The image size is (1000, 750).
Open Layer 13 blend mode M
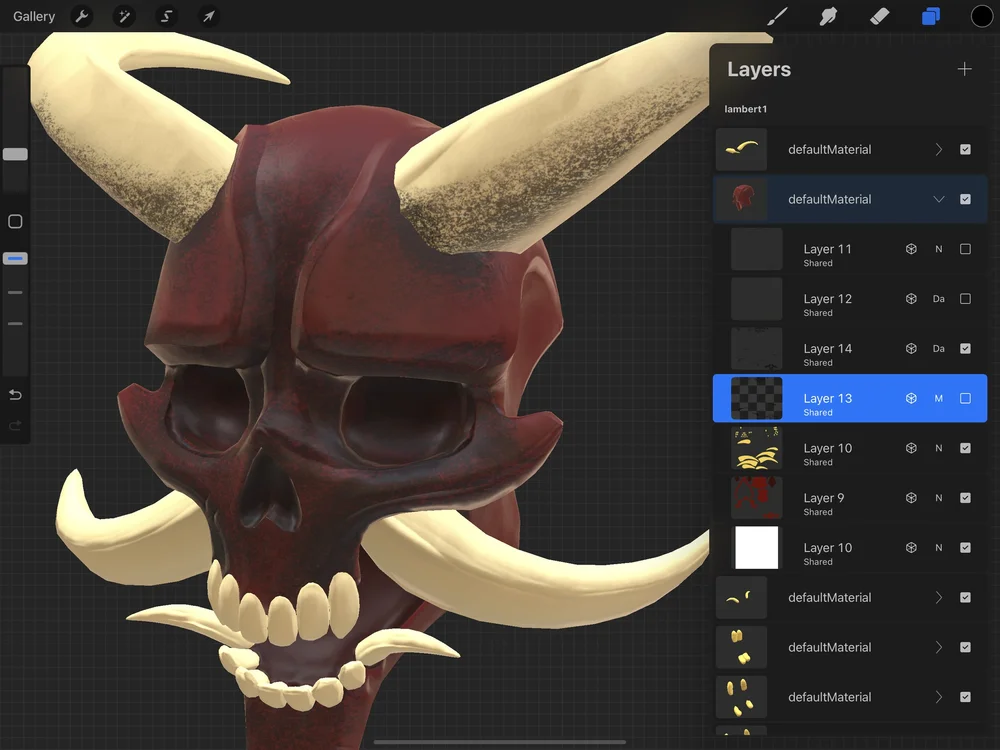[x=938, y=398]
